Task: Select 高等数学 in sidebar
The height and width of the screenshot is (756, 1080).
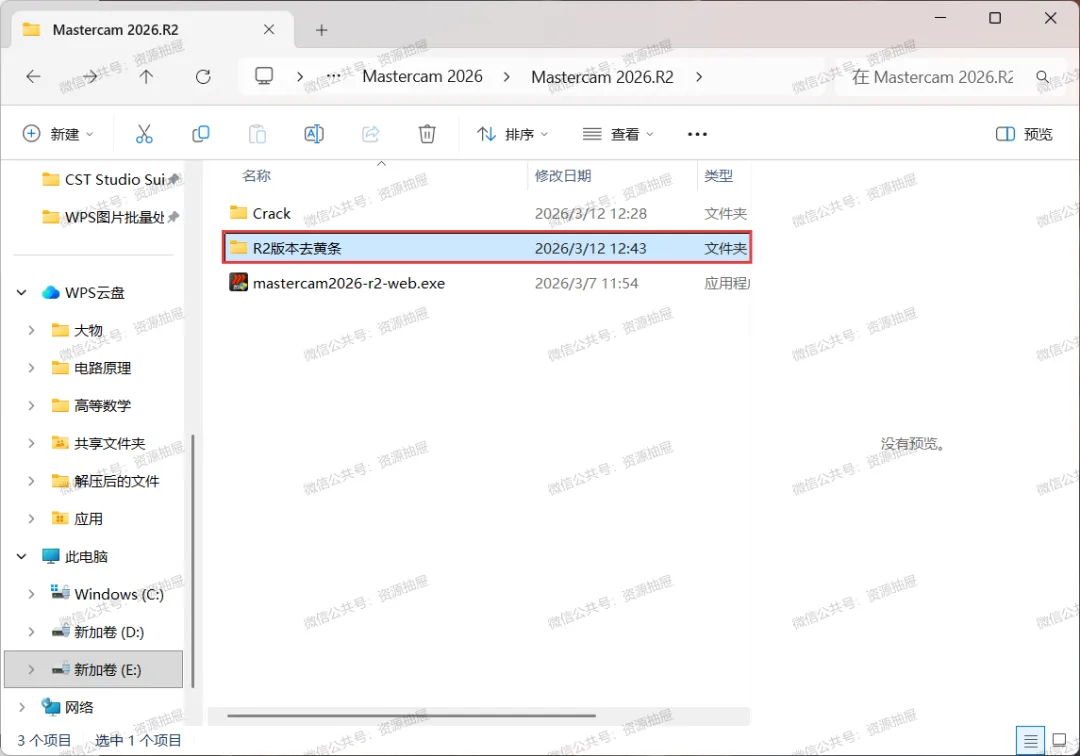Action: pyautogui.click(x=102, y=406)
